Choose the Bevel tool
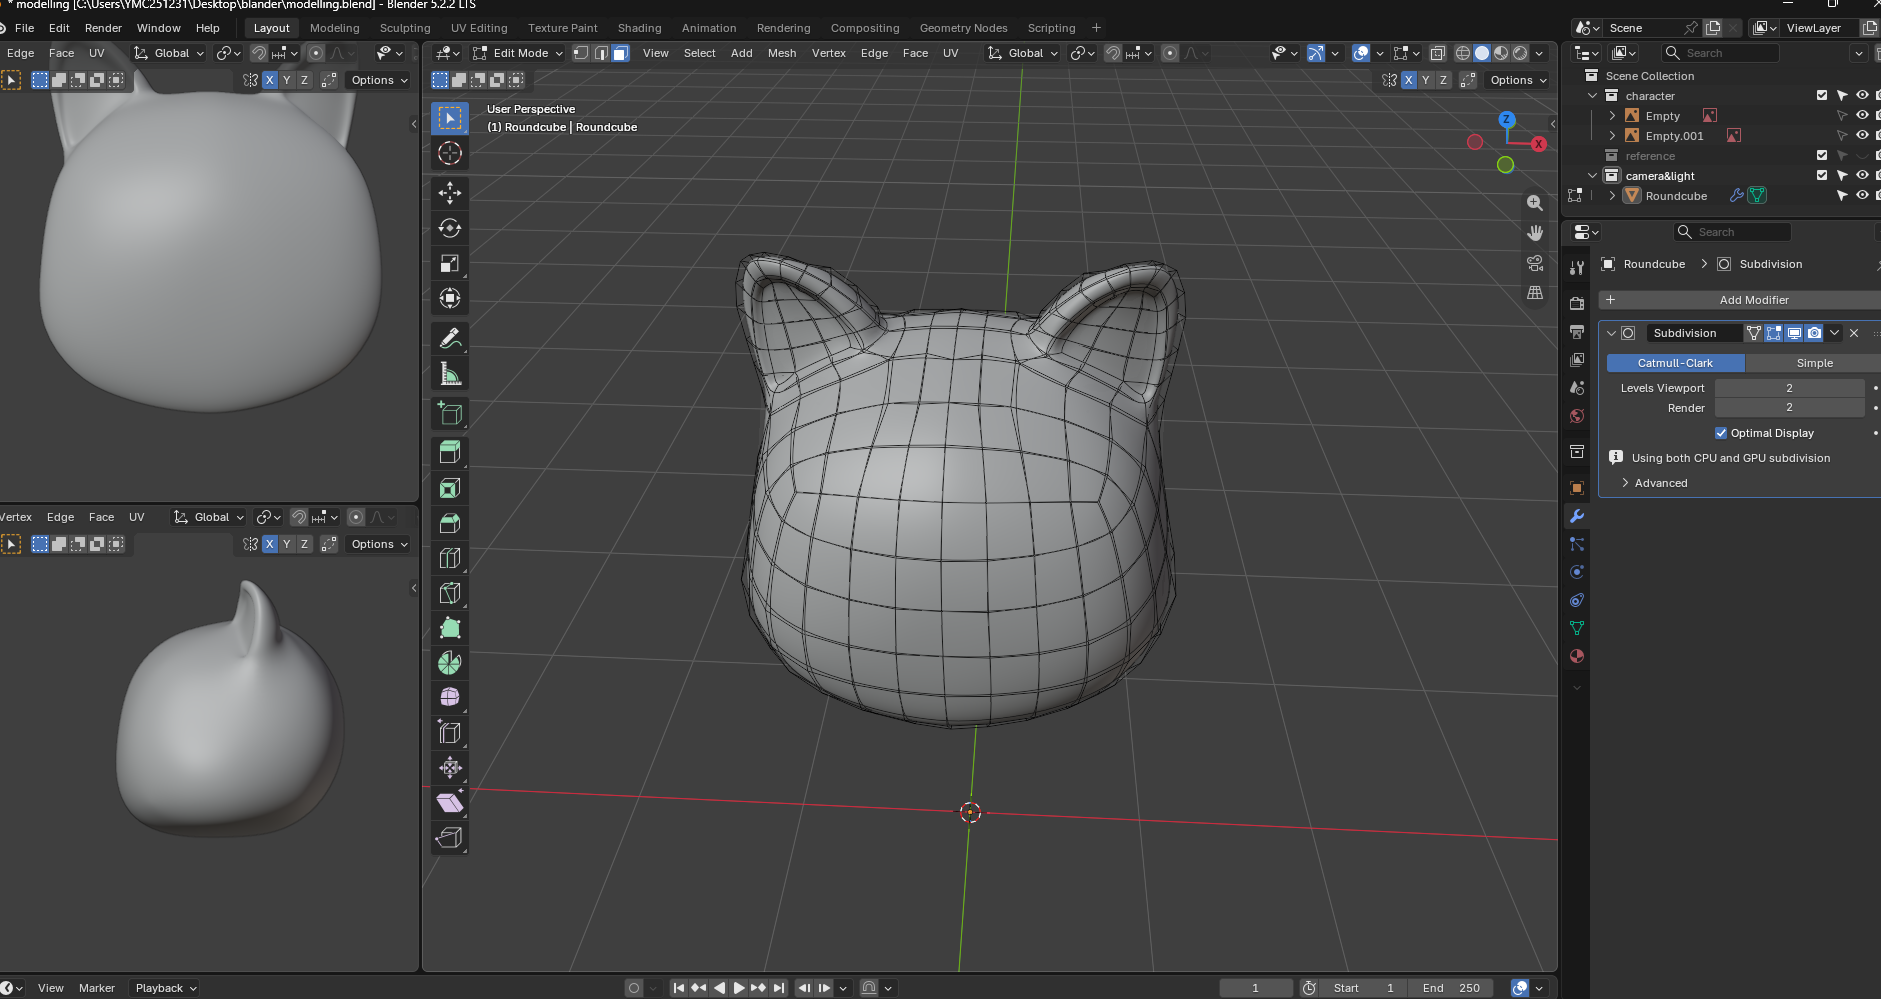Viewport: 1881px width, 999px height. coord(450,523)
